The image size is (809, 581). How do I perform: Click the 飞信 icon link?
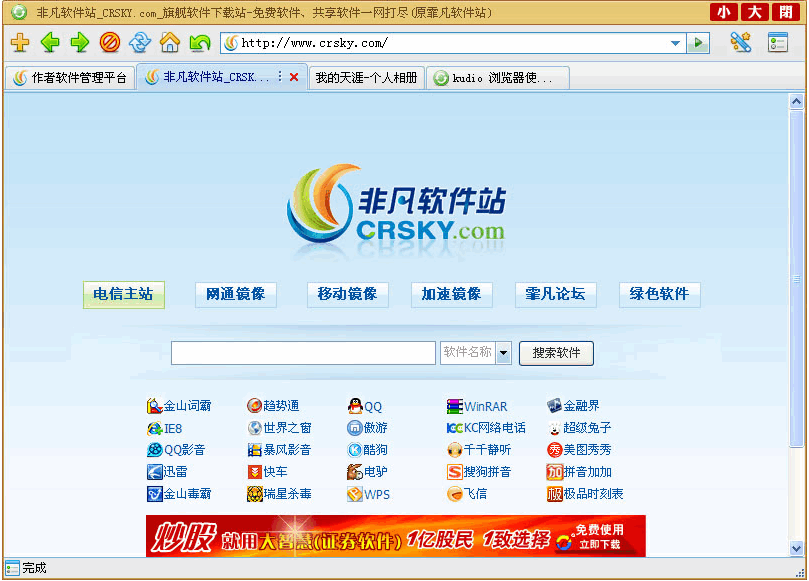point(467,494)
